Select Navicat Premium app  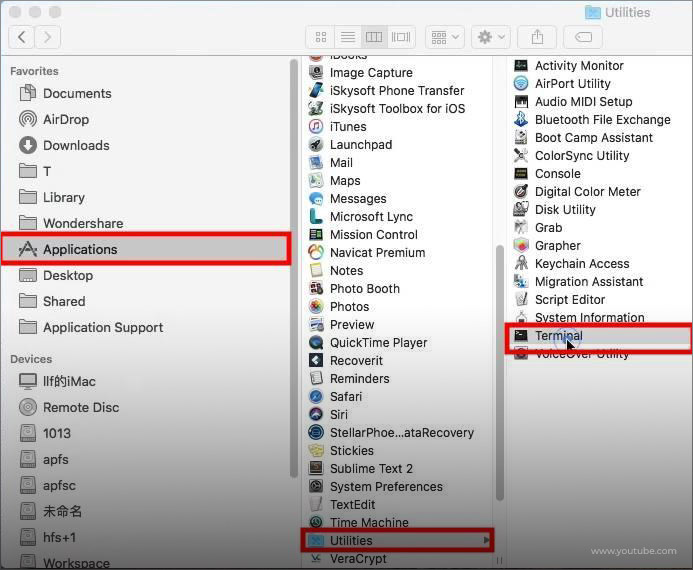pos(367,253)
